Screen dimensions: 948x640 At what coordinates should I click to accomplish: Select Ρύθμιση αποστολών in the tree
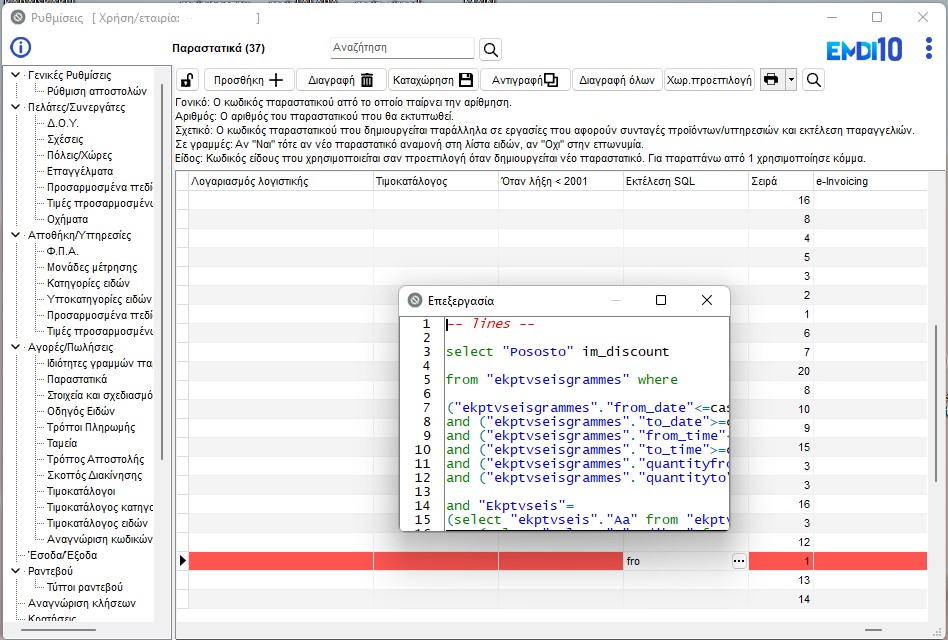click(x=97, y=91)
